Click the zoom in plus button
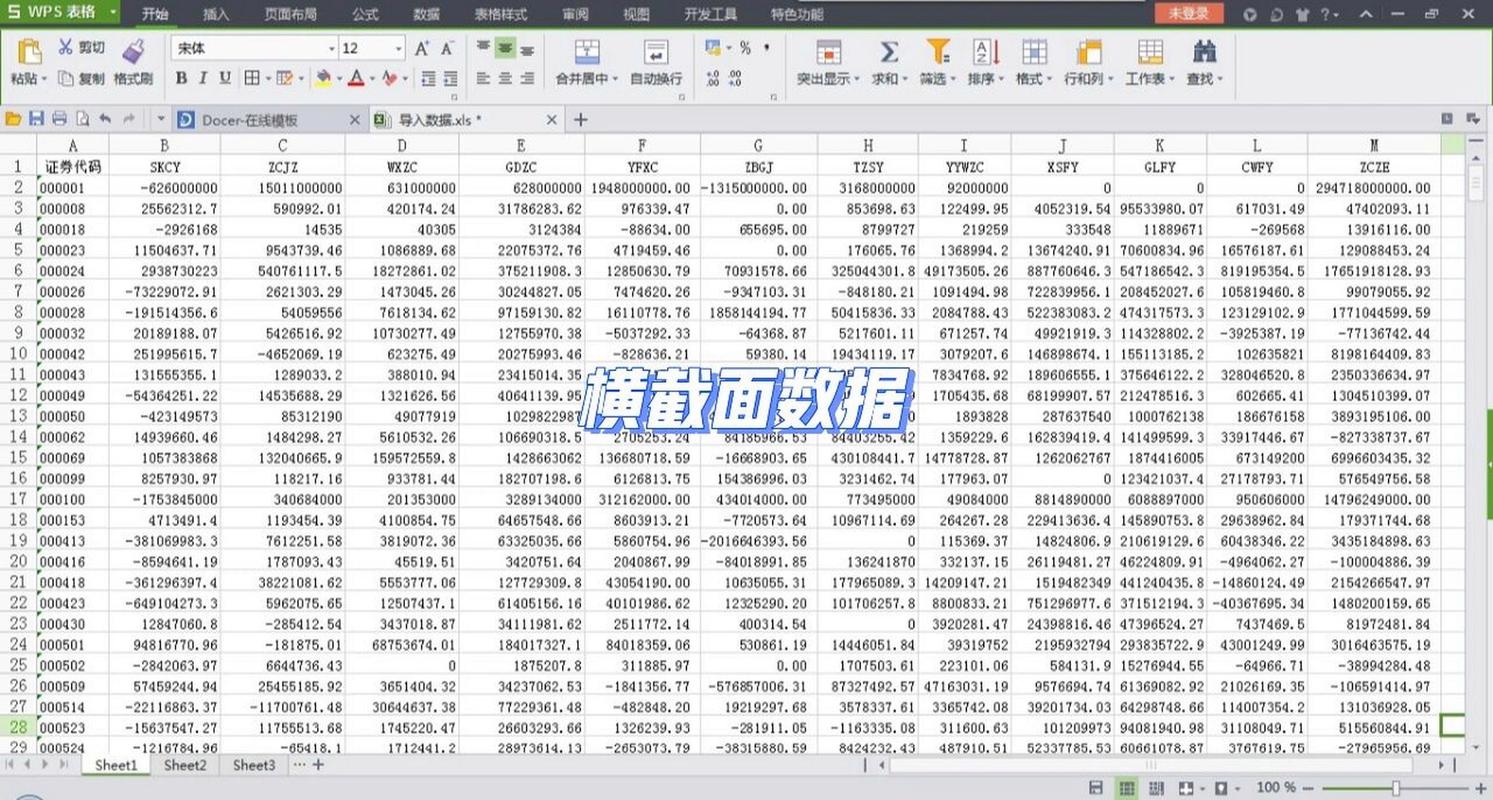 (1481, 788)
